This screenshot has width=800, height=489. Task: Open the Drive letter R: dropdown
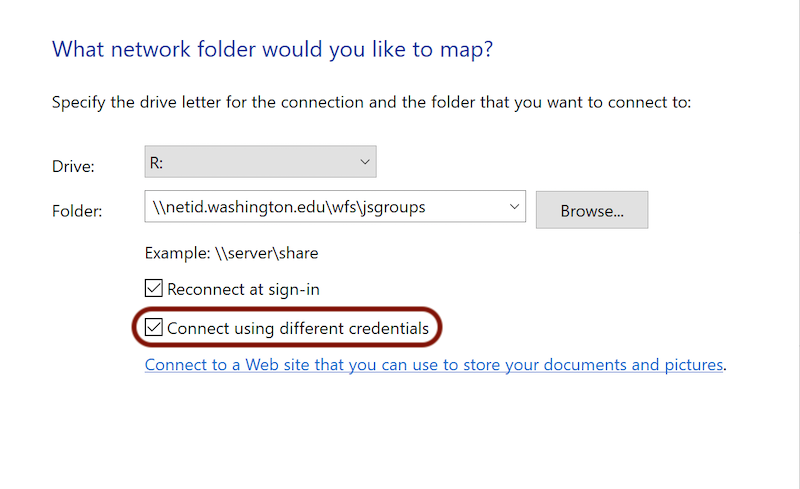260,162
